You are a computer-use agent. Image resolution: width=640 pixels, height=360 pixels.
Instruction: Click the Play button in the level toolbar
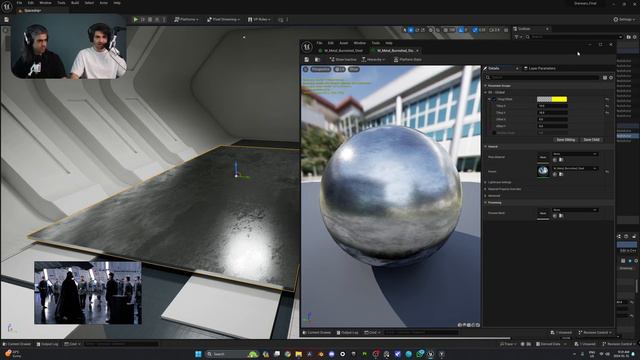coord(136,19)
